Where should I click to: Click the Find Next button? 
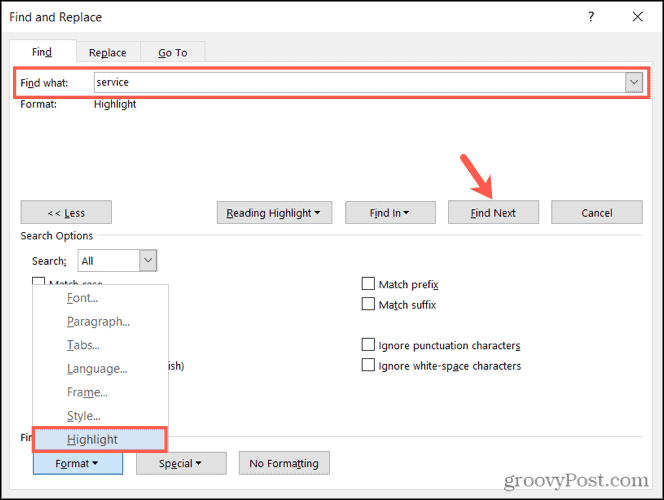[494, 212]
